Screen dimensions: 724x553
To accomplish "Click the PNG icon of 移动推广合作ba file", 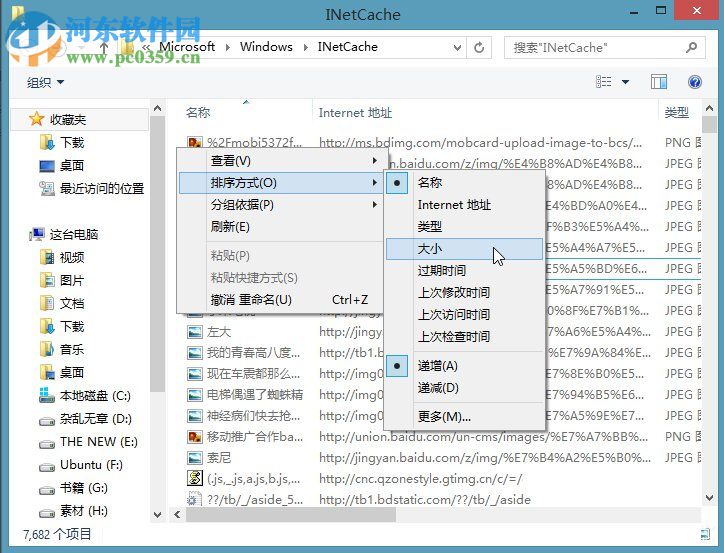I will pyautogui.click(x=195, y=436).
